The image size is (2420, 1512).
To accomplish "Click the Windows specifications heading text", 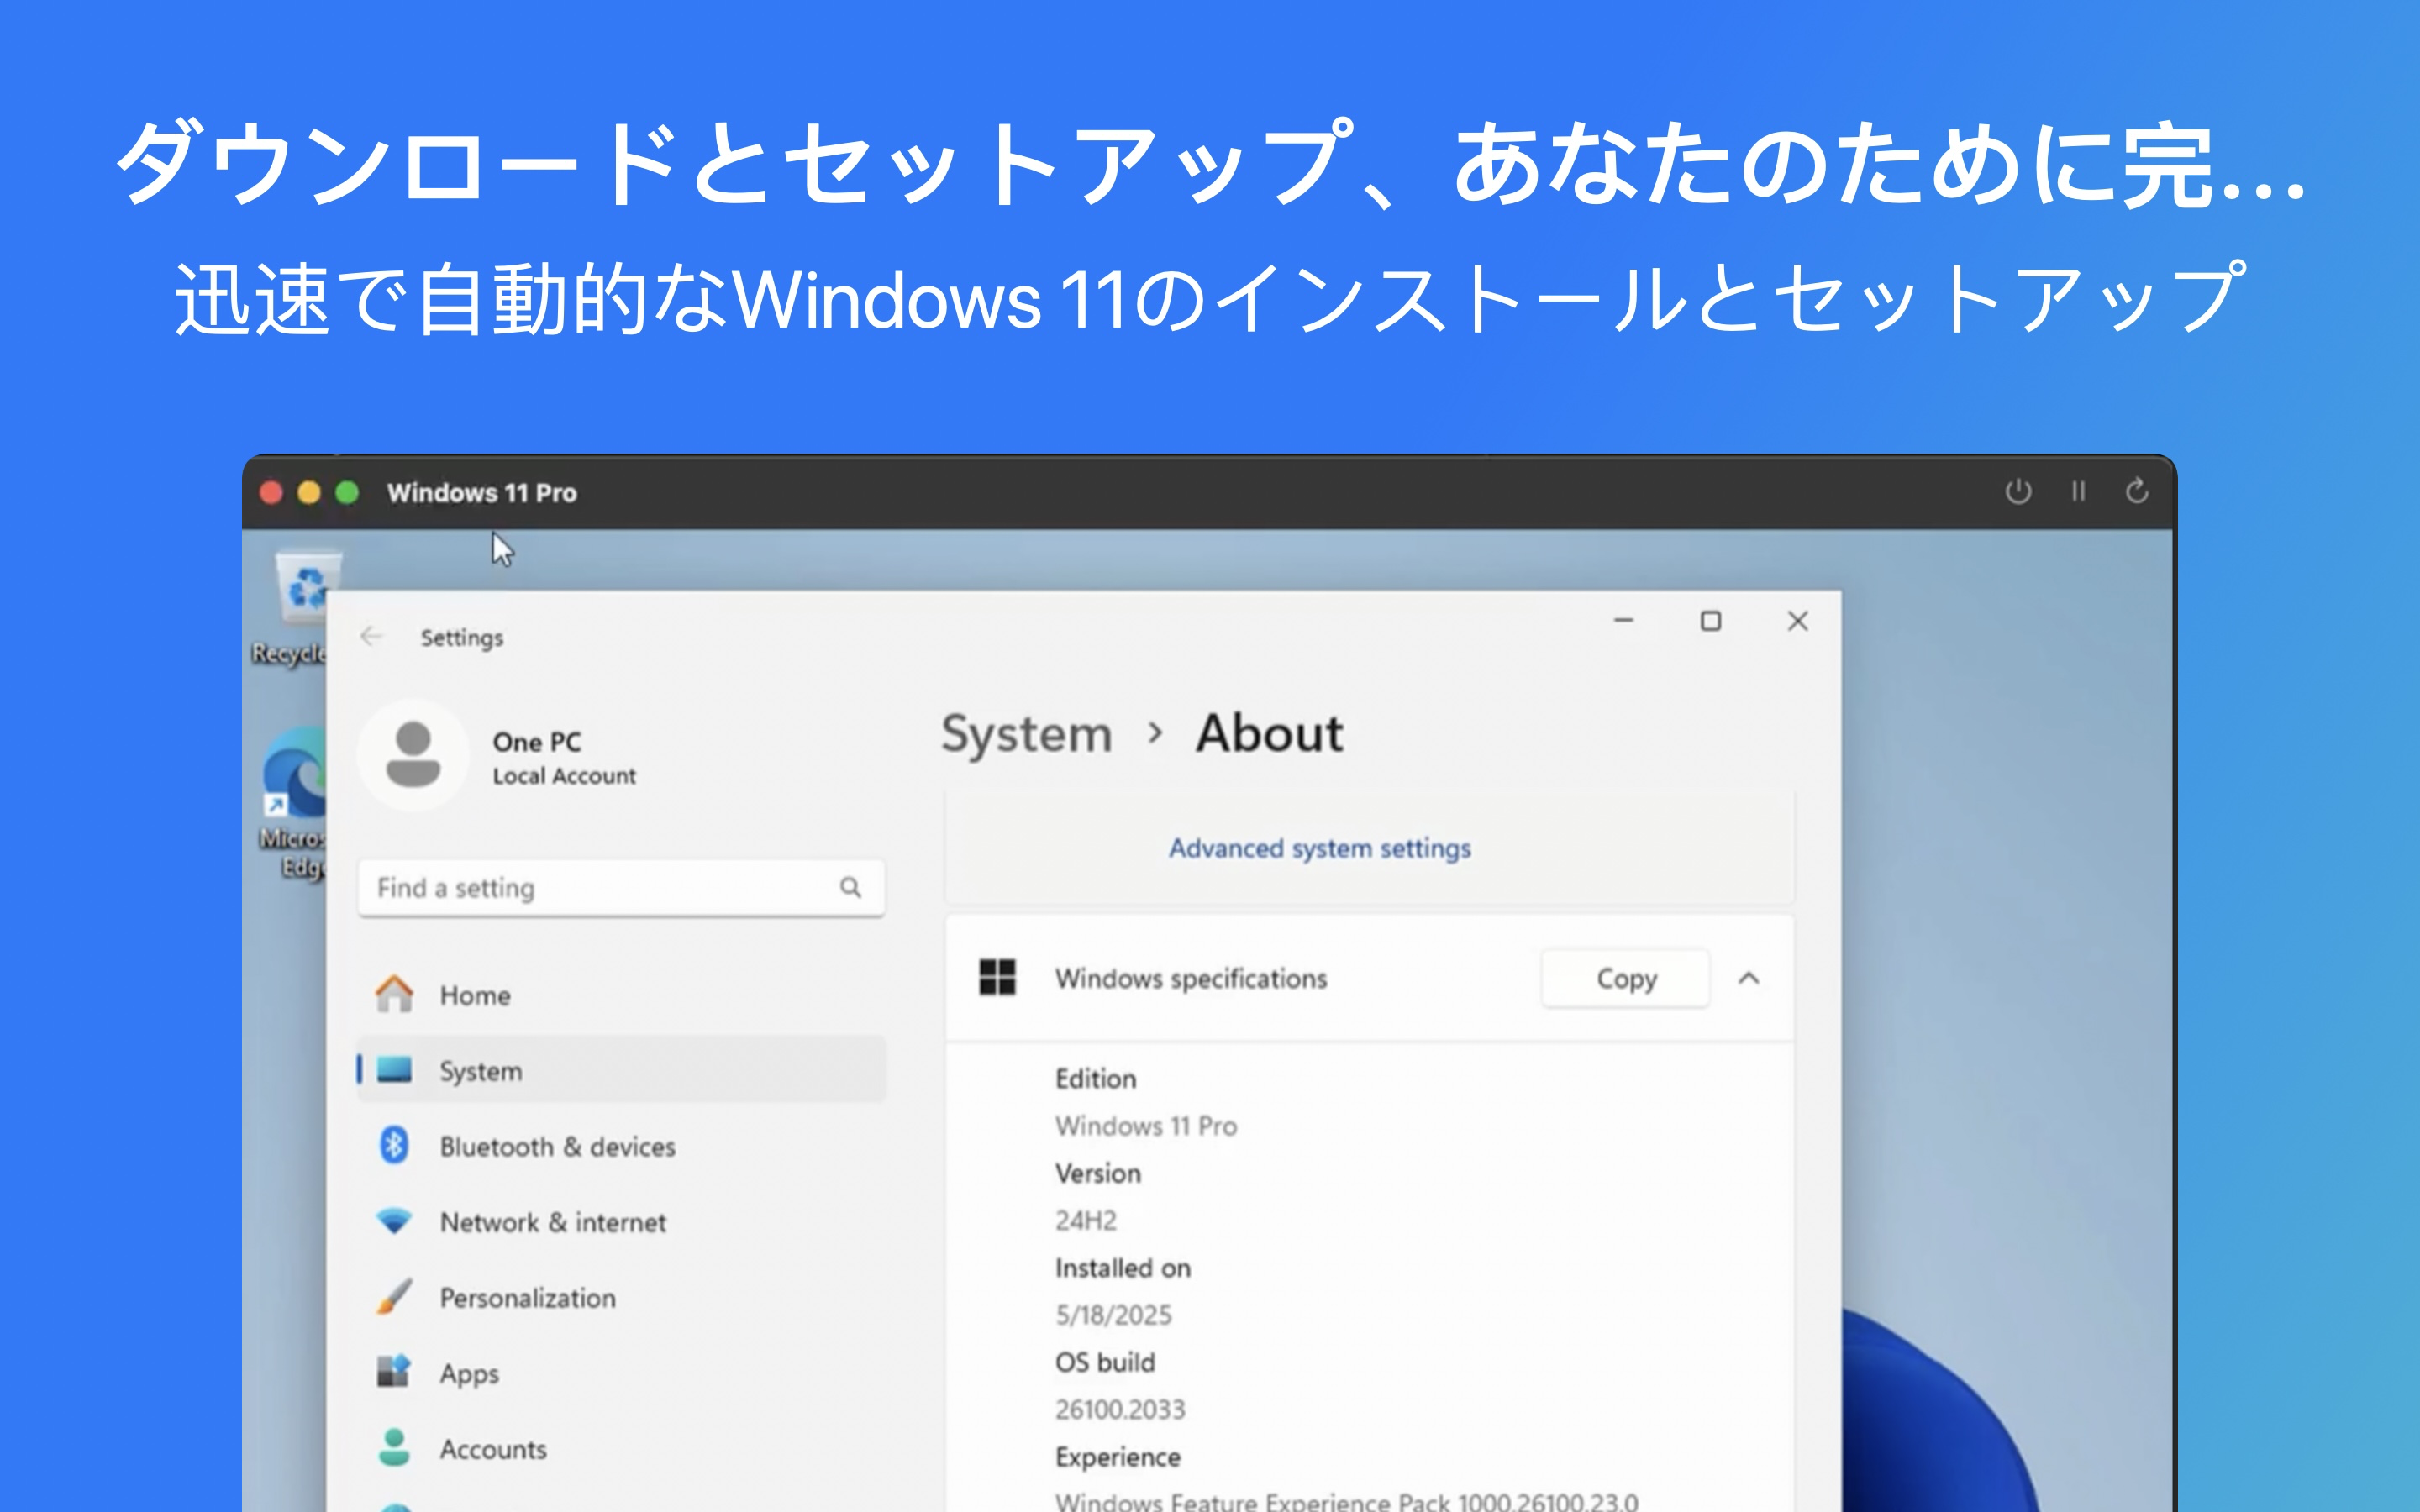I will [1191, 978].
